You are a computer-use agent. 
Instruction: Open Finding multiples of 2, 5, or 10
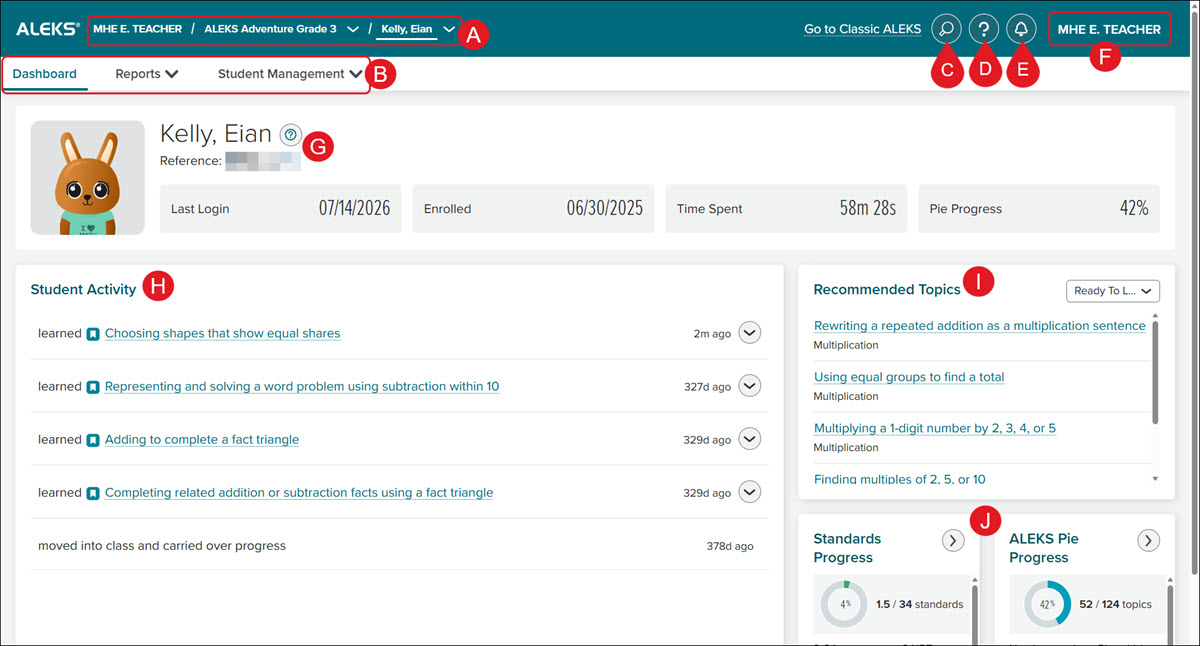pos(900,479)
